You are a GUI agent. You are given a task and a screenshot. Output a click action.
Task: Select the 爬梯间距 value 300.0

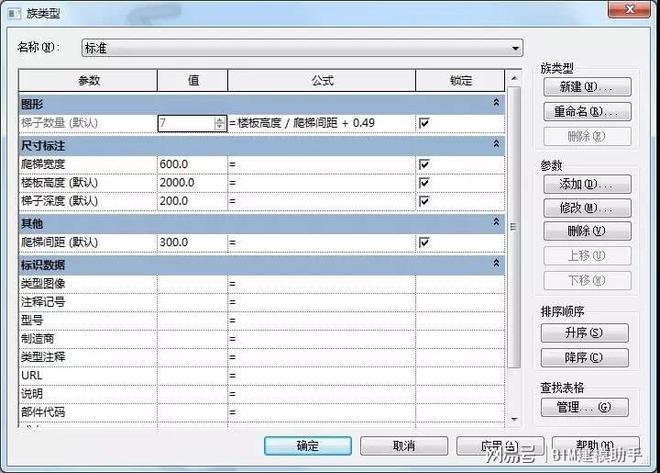point(192,242)
